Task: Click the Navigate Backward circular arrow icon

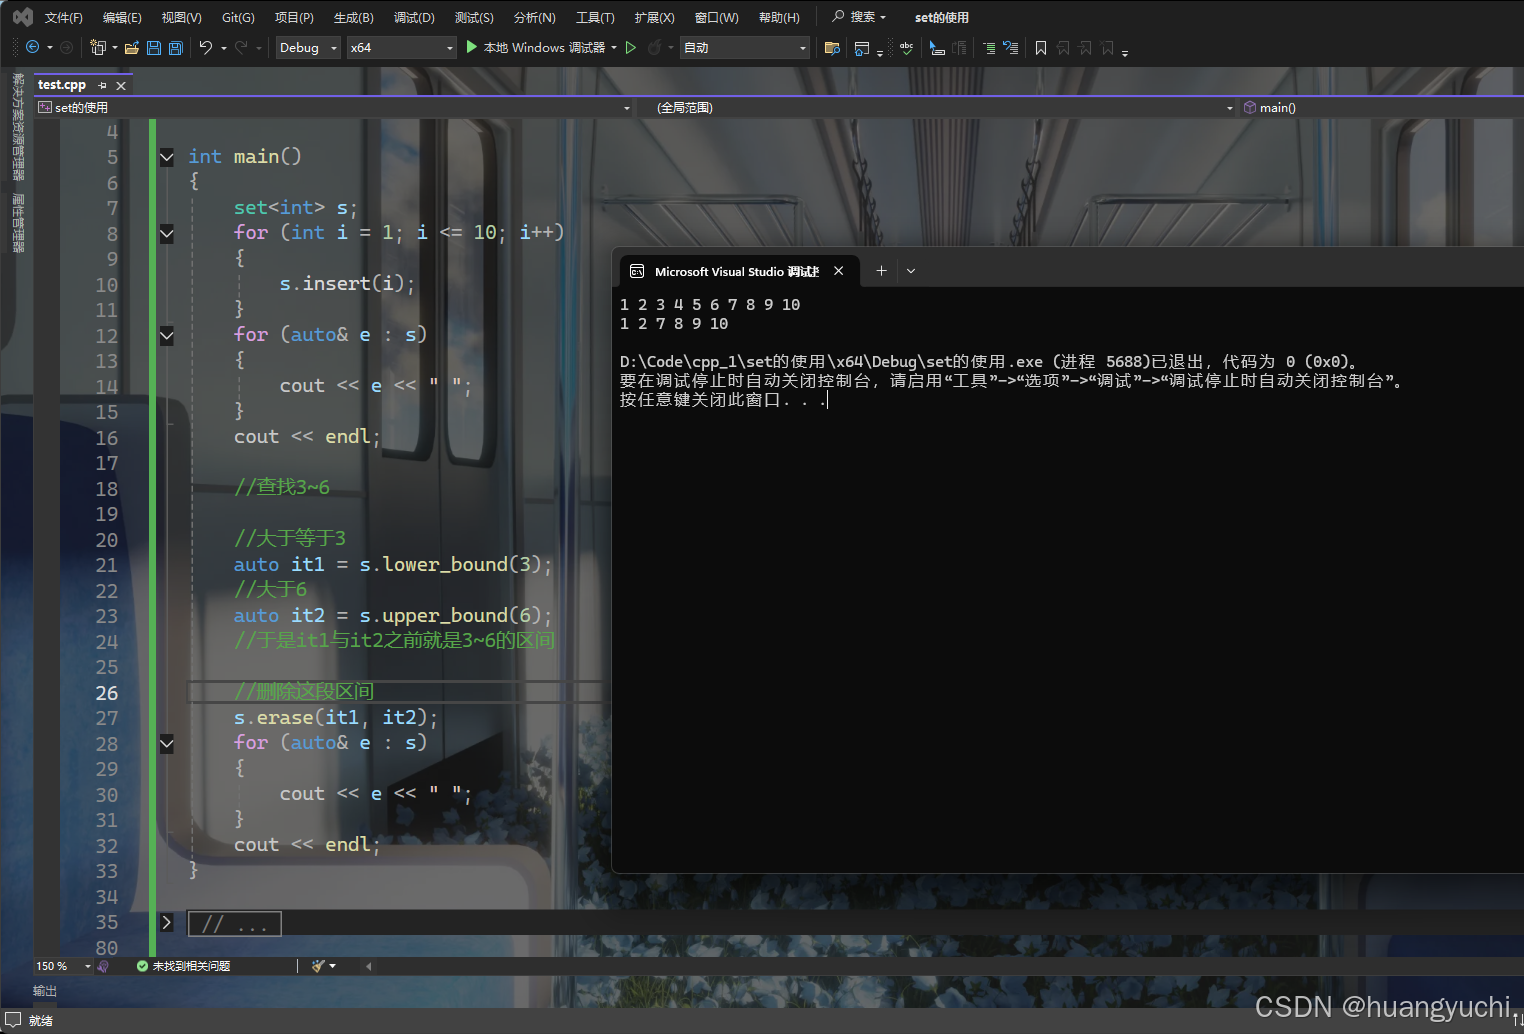Action: (33, 47)
